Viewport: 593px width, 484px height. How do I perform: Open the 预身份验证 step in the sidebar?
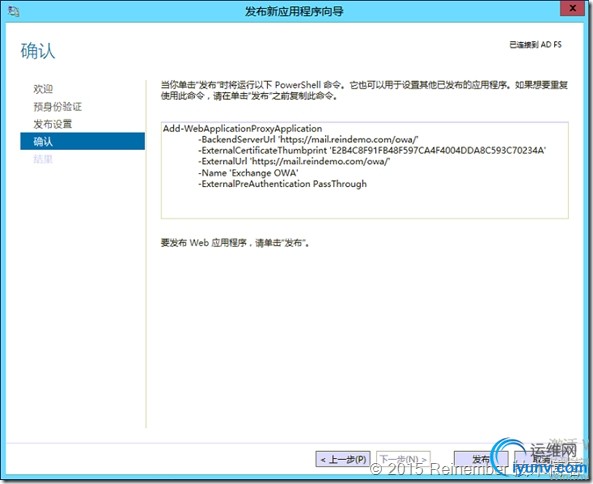click(57, 107)
